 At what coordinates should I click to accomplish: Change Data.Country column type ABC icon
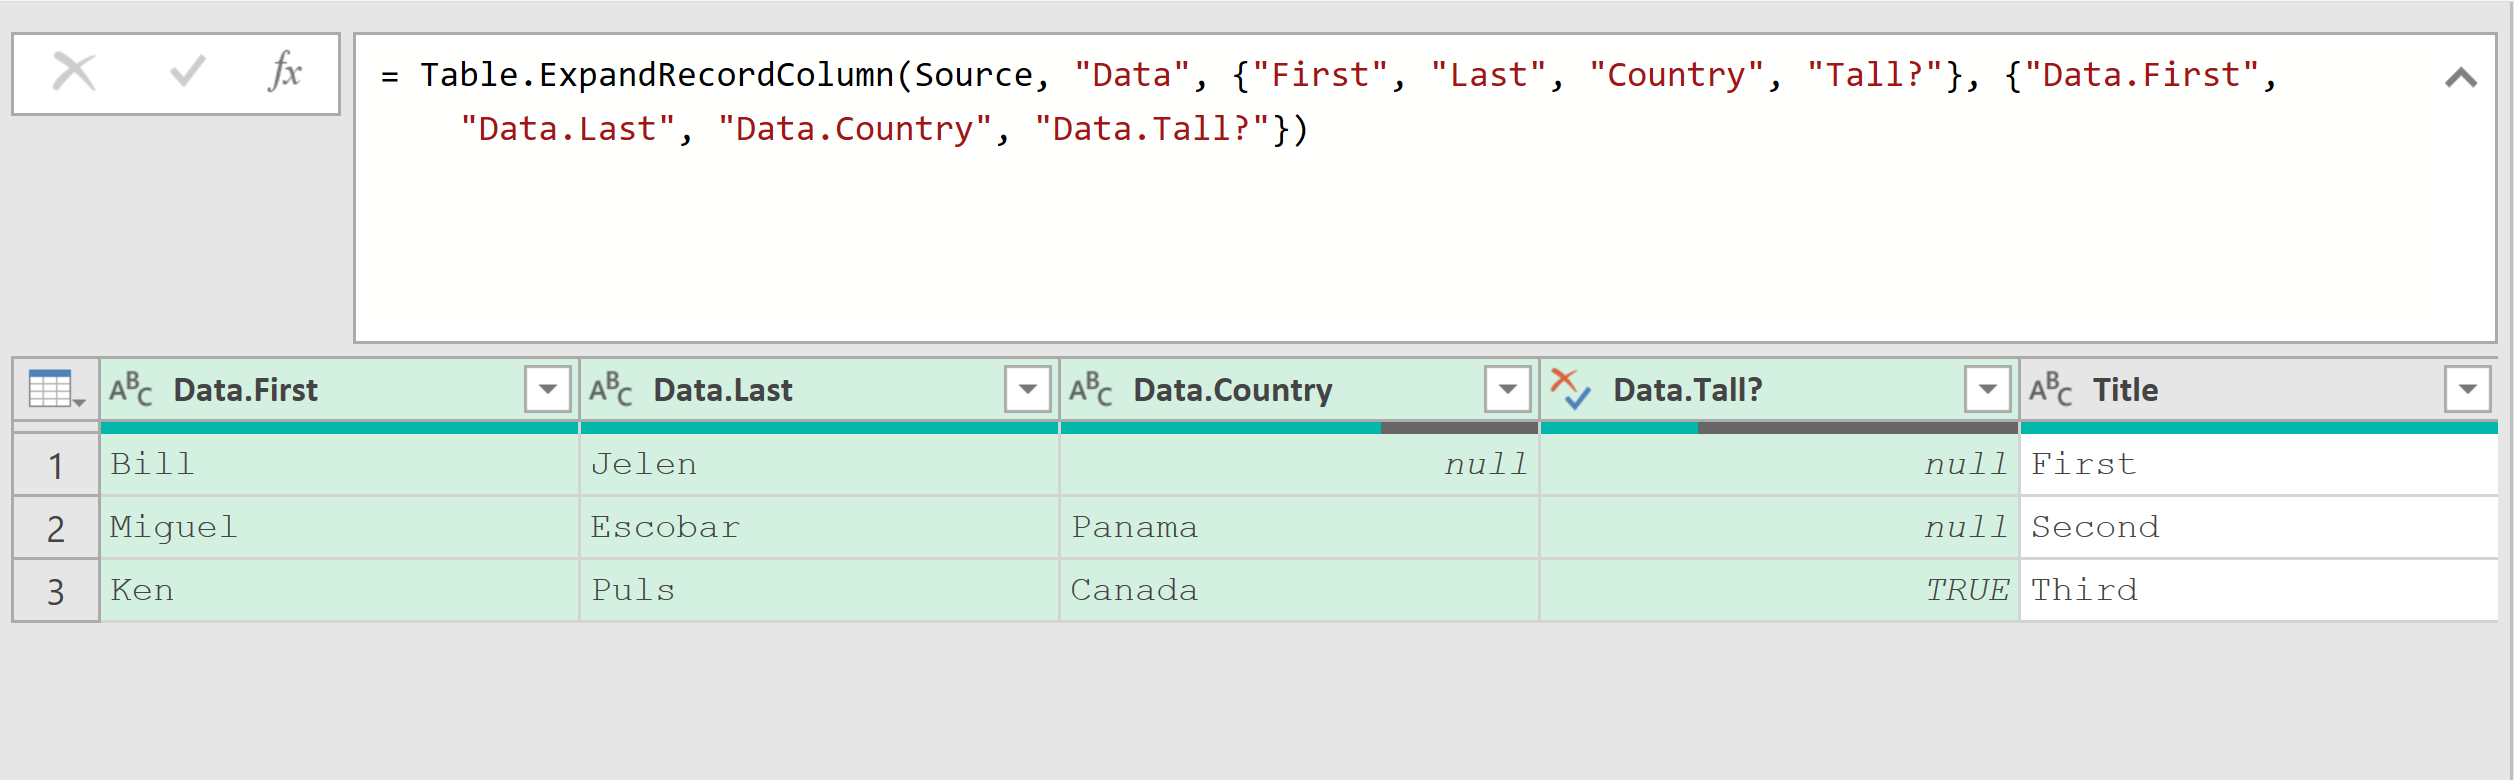click(x=1091, y=389)
